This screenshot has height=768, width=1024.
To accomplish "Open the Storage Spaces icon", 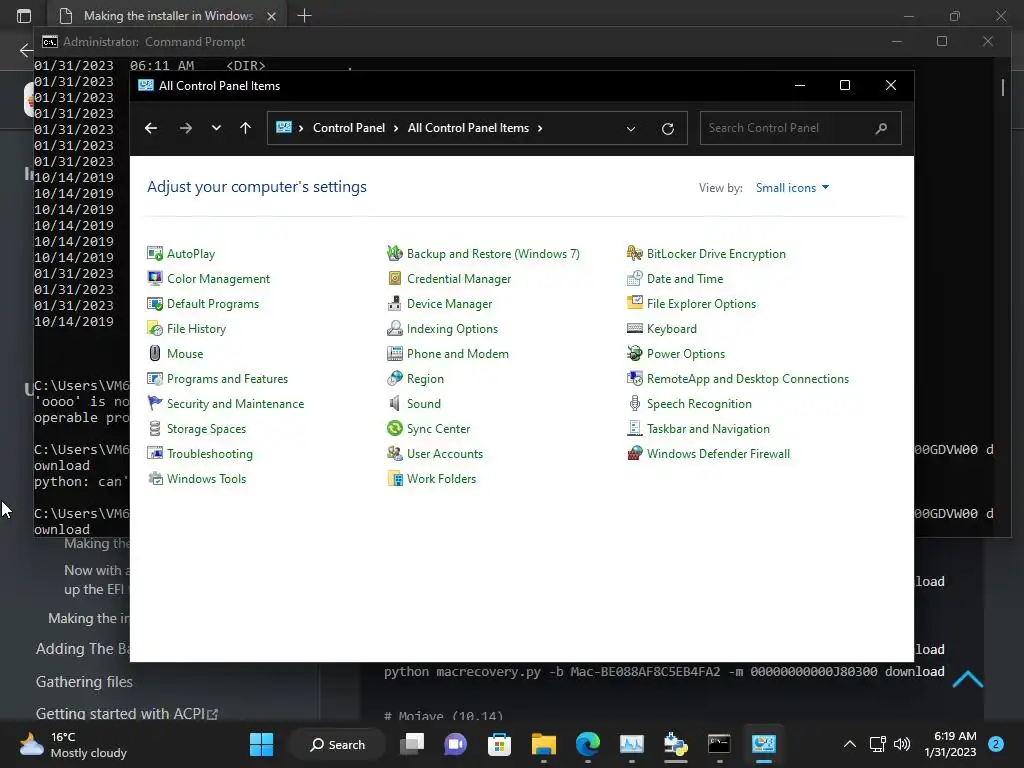I will click(155, 428).
